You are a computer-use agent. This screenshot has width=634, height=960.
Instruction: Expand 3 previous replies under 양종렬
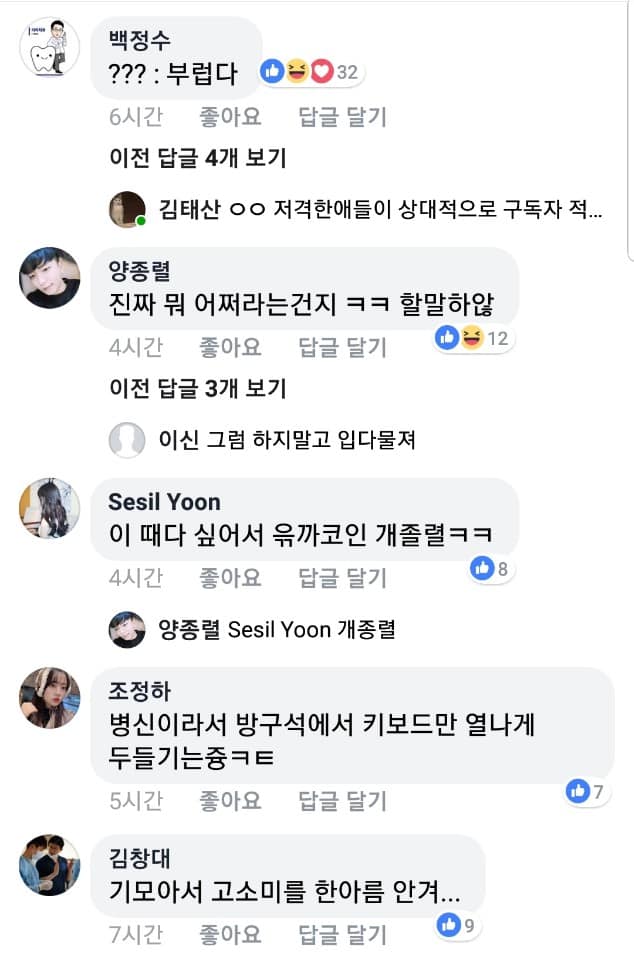point(198,387)
